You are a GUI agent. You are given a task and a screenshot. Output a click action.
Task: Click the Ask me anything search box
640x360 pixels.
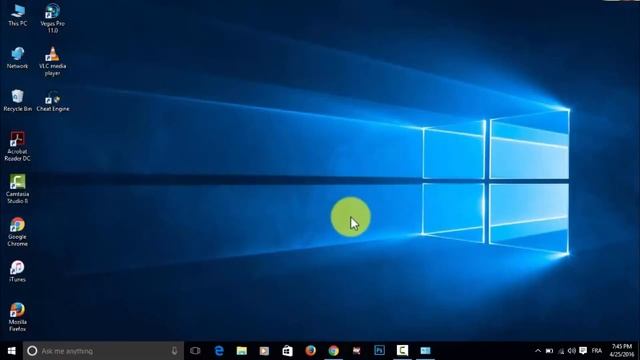click(x=103, y=351)
